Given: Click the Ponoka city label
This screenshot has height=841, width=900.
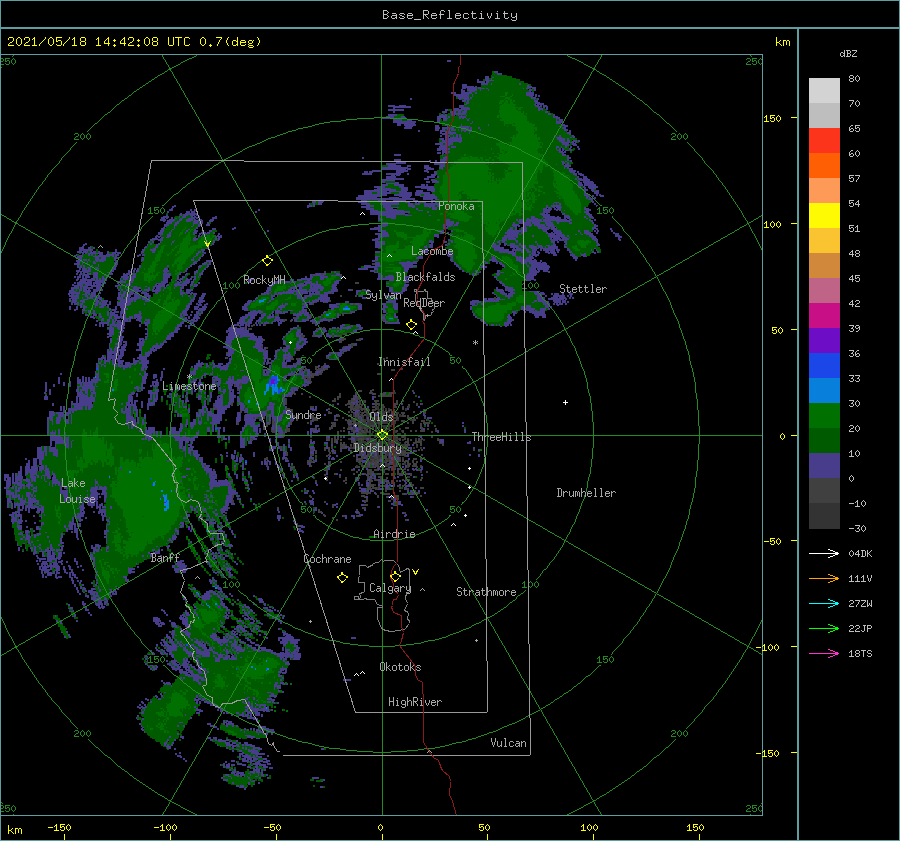Looking at the screenshot, I should [456, 206].
